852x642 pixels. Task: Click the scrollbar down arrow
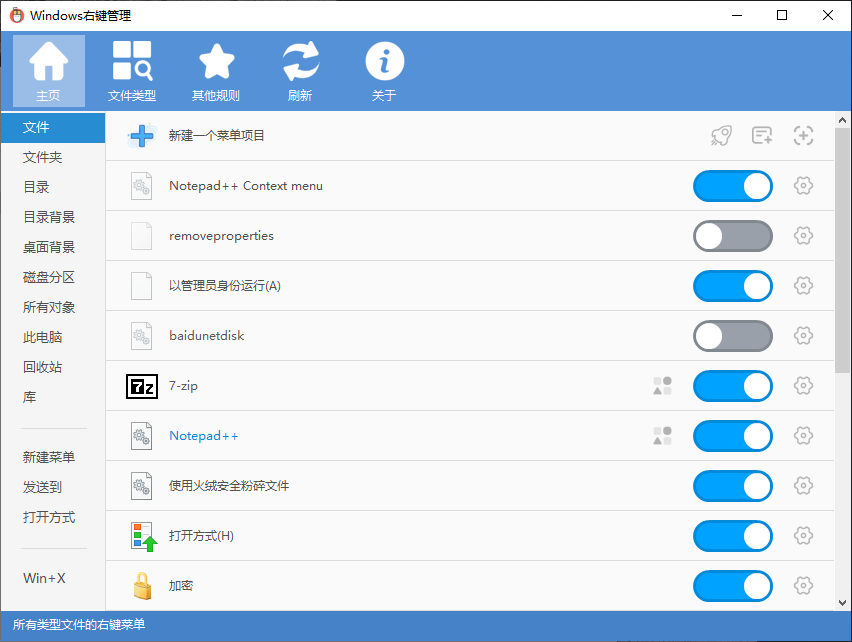coord(842,603)
